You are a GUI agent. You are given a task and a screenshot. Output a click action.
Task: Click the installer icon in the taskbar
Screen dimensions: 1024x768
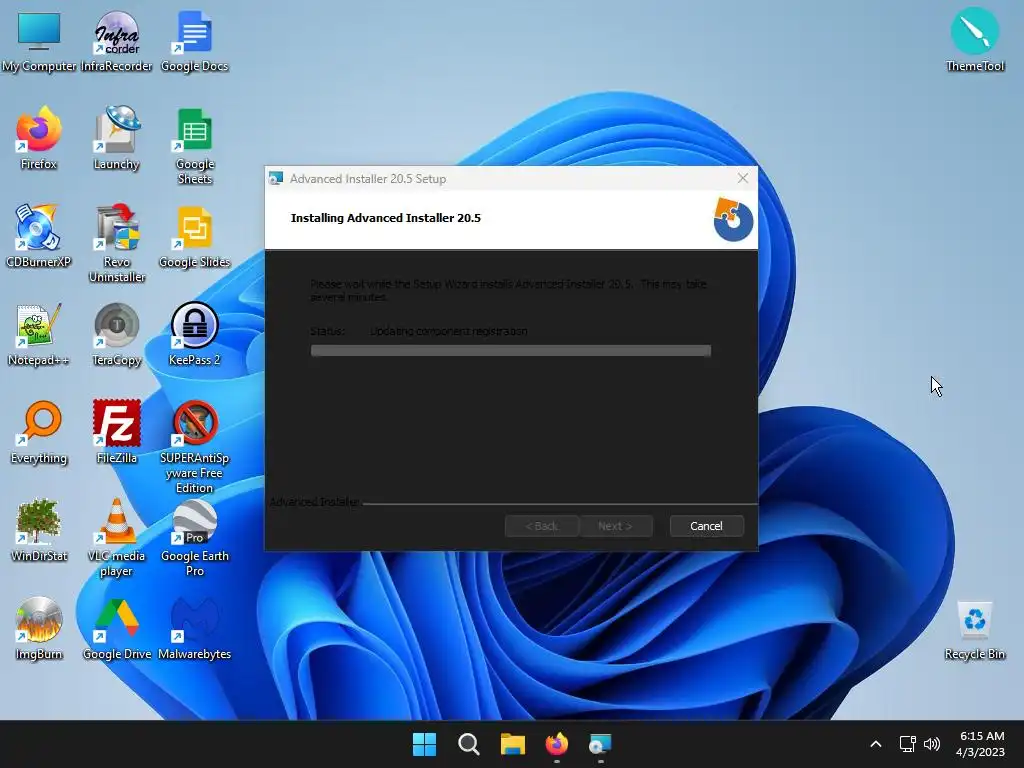[600, 744]
